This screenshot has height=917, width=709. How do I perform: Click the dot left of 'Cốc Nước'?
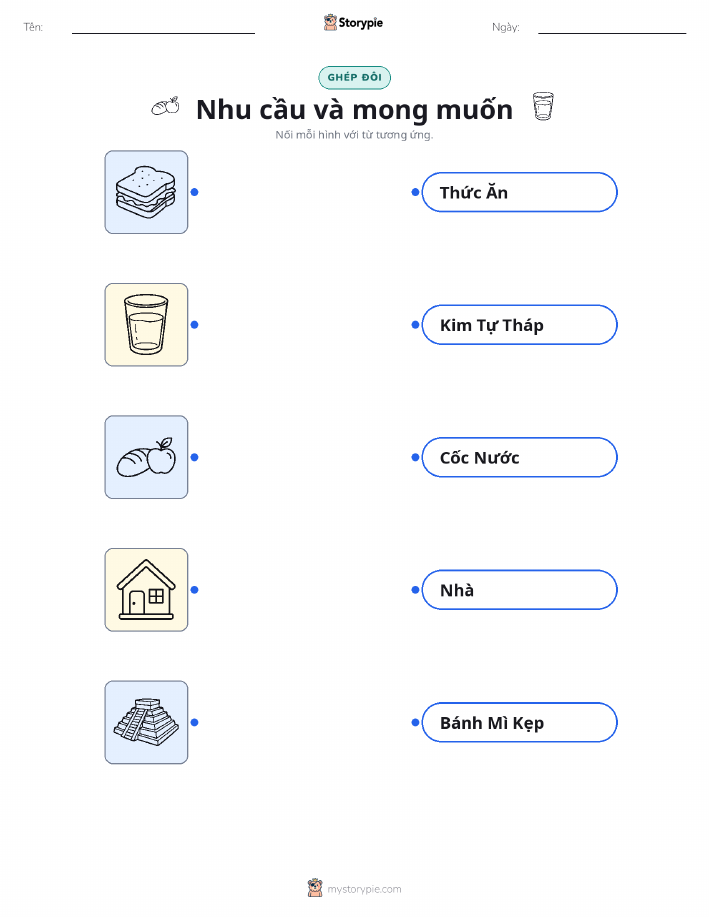[x=415, y=457]
